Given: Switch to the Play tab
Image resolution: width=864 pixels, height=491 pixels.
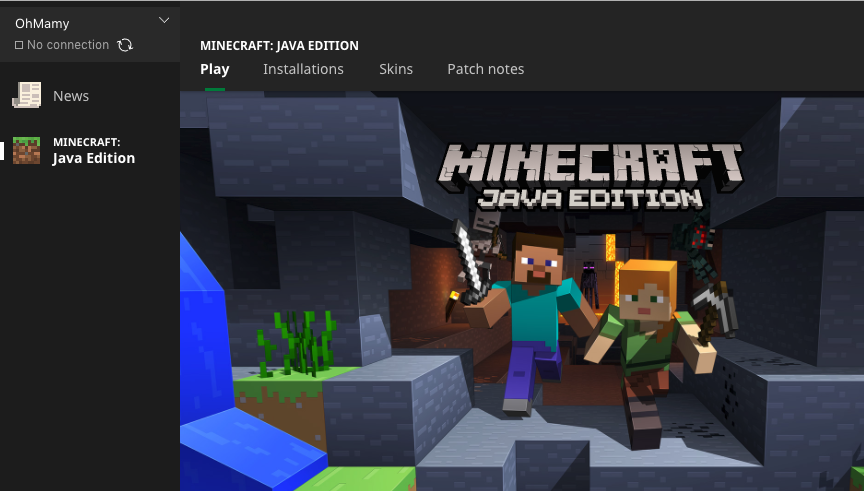Looking at the screenshot, I should click(x=214, y=69).
